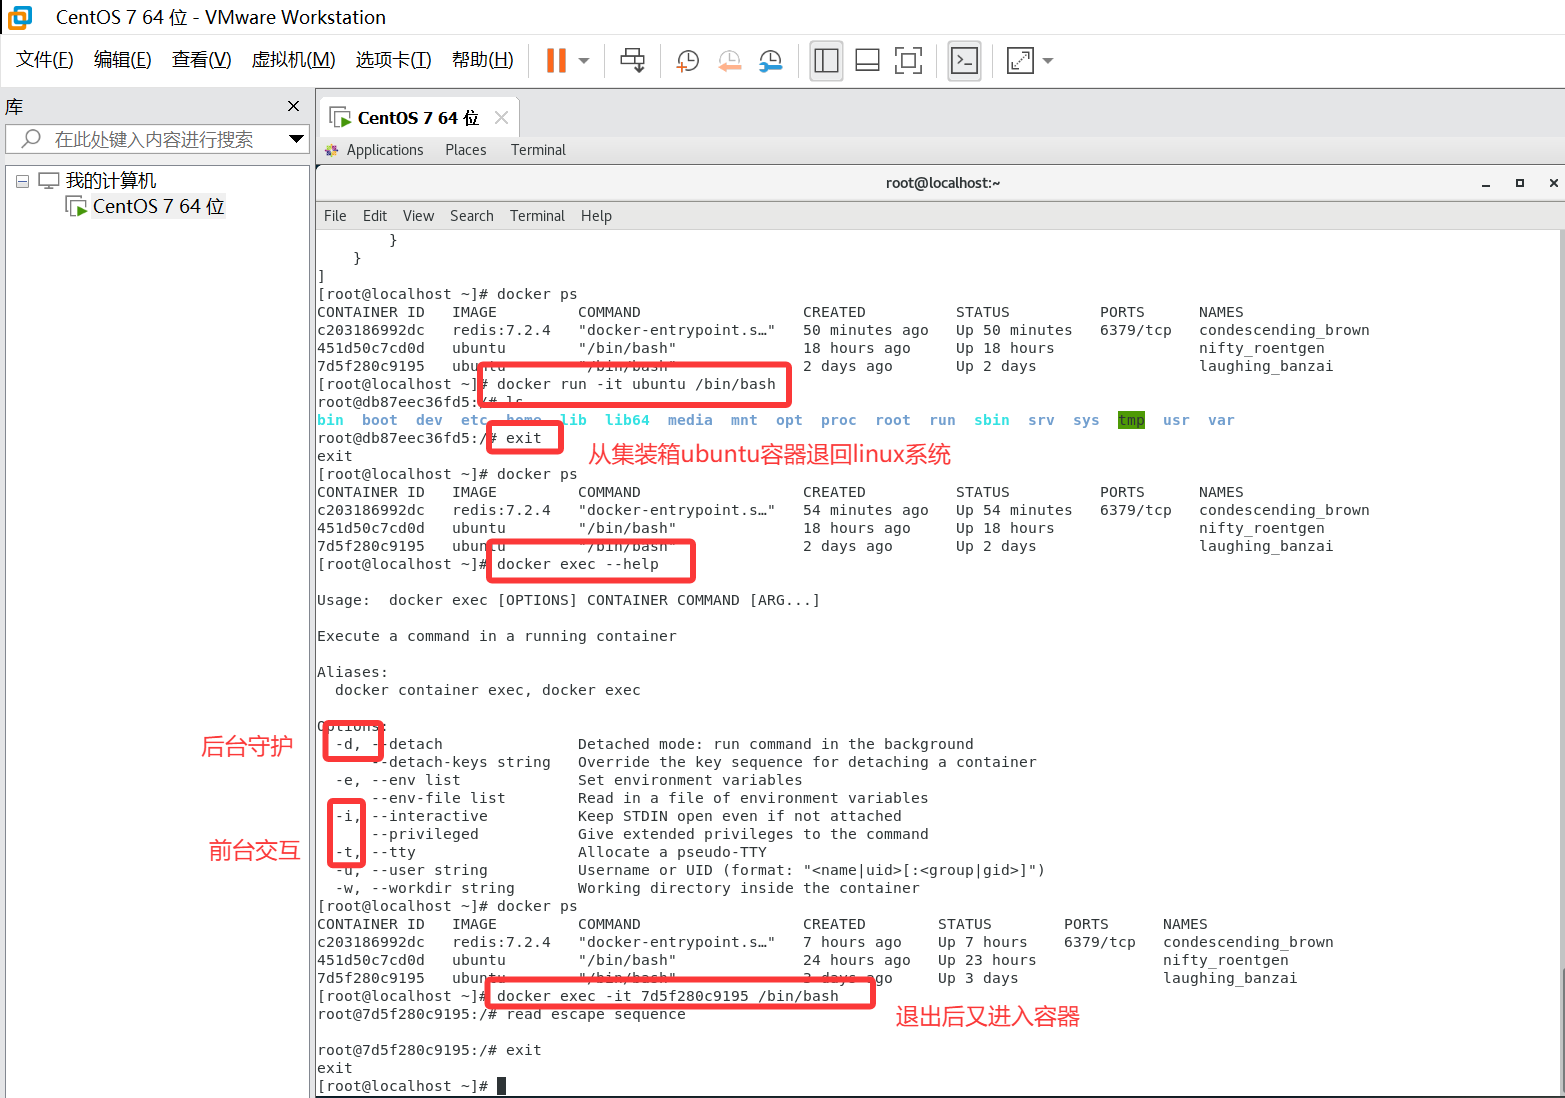Image resolution: width=1565 pixels, height=1098 pixels.
Task: Minimize the root@localhost terminal window
Action: (x=1487, y=183)
